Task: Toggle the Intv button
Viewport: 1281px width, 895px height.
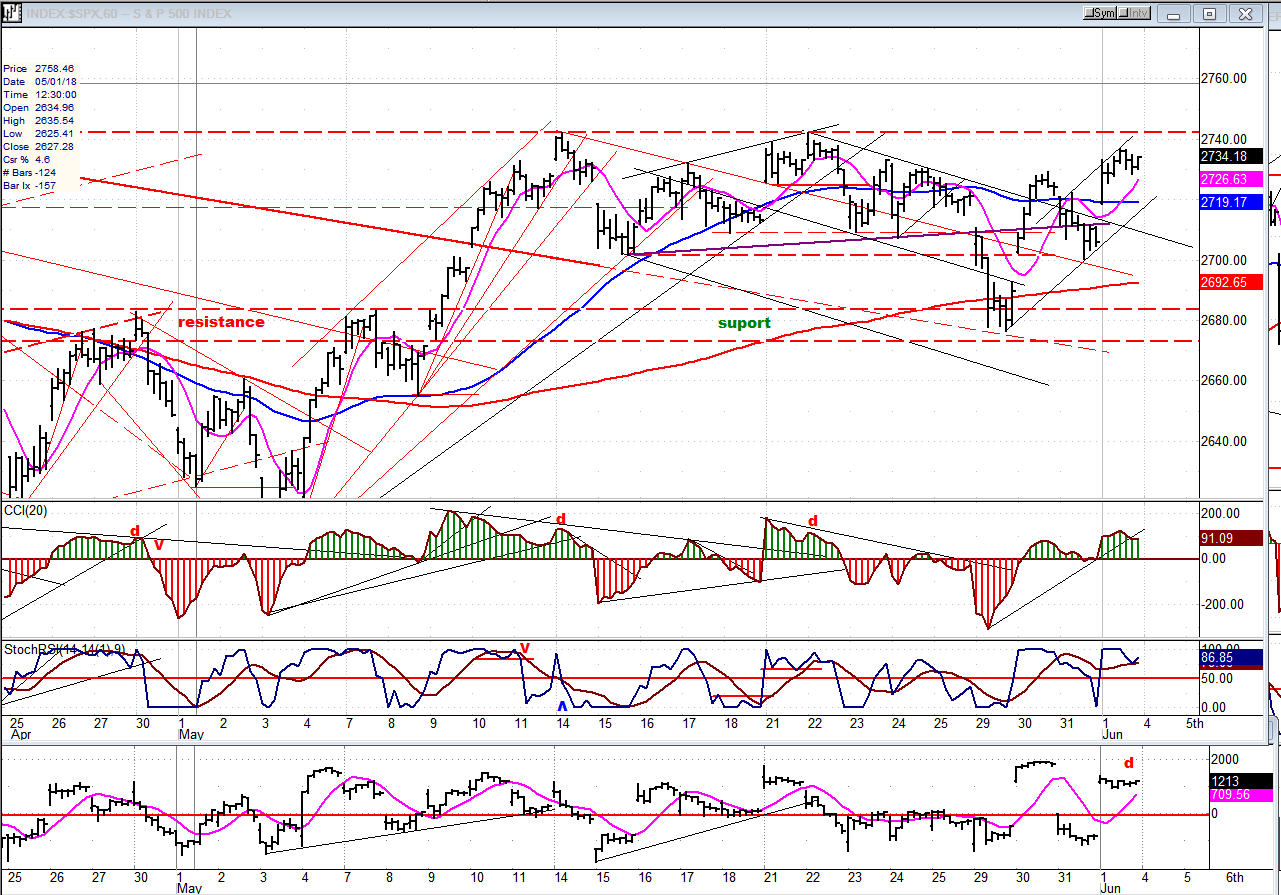Action: pyautogui.click(x=1134, y=13)
